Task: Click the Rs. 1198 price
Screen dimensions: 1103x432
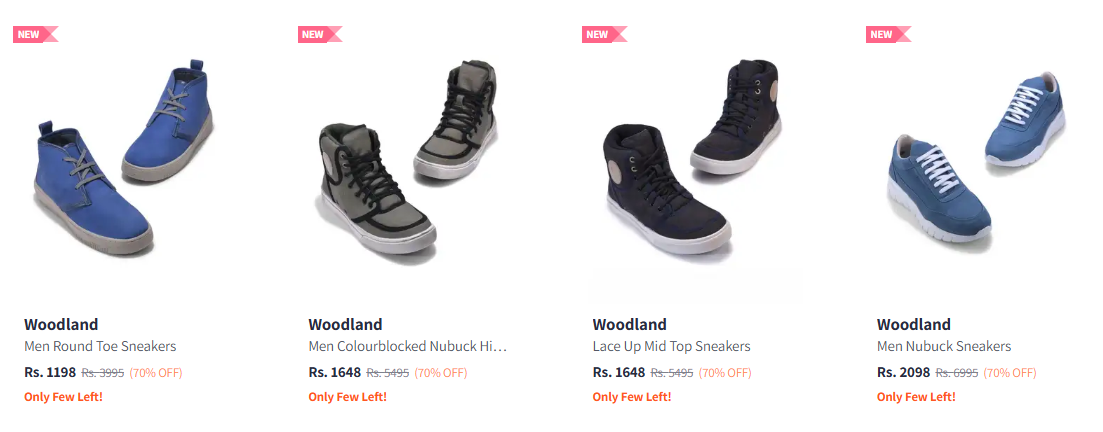Action: point(50,372)
